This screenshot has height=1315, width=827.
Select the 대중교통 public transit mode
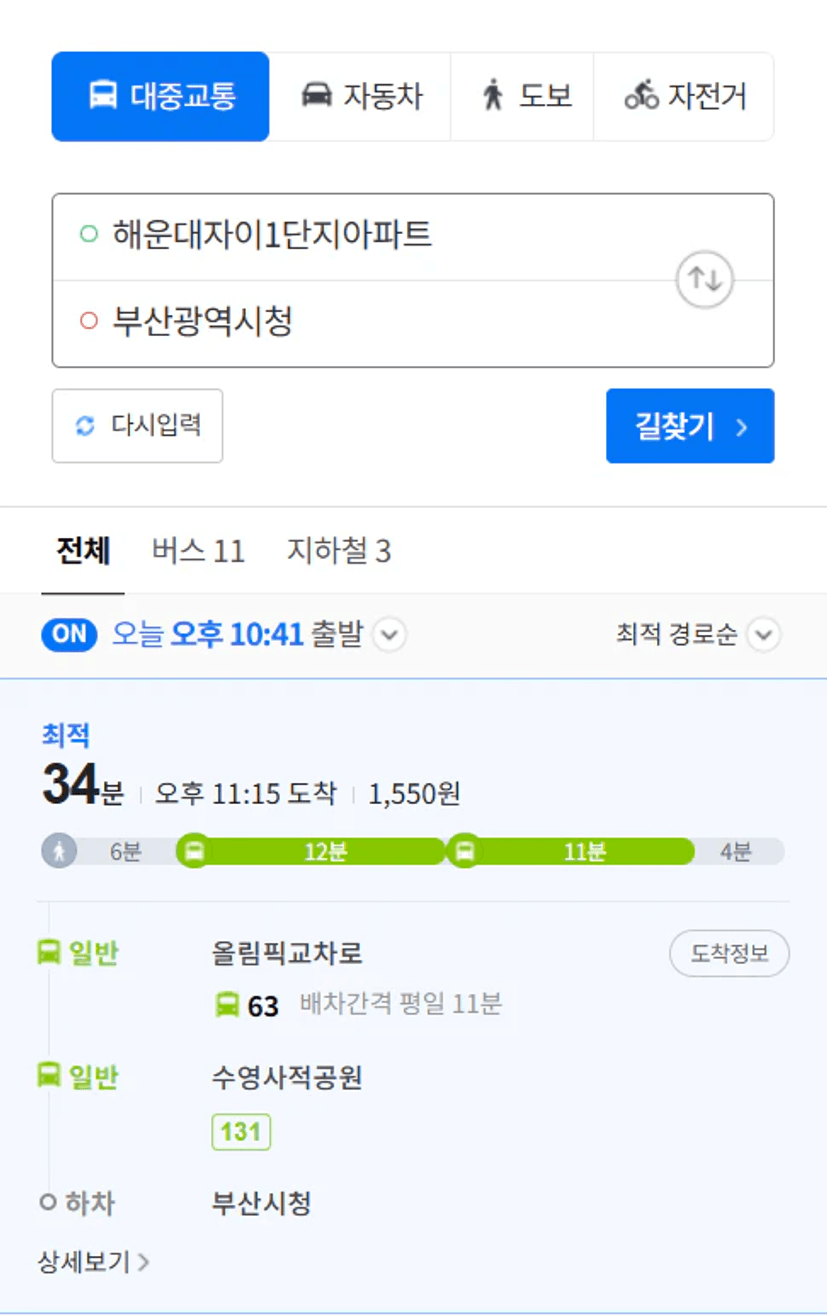pos(160,97)
